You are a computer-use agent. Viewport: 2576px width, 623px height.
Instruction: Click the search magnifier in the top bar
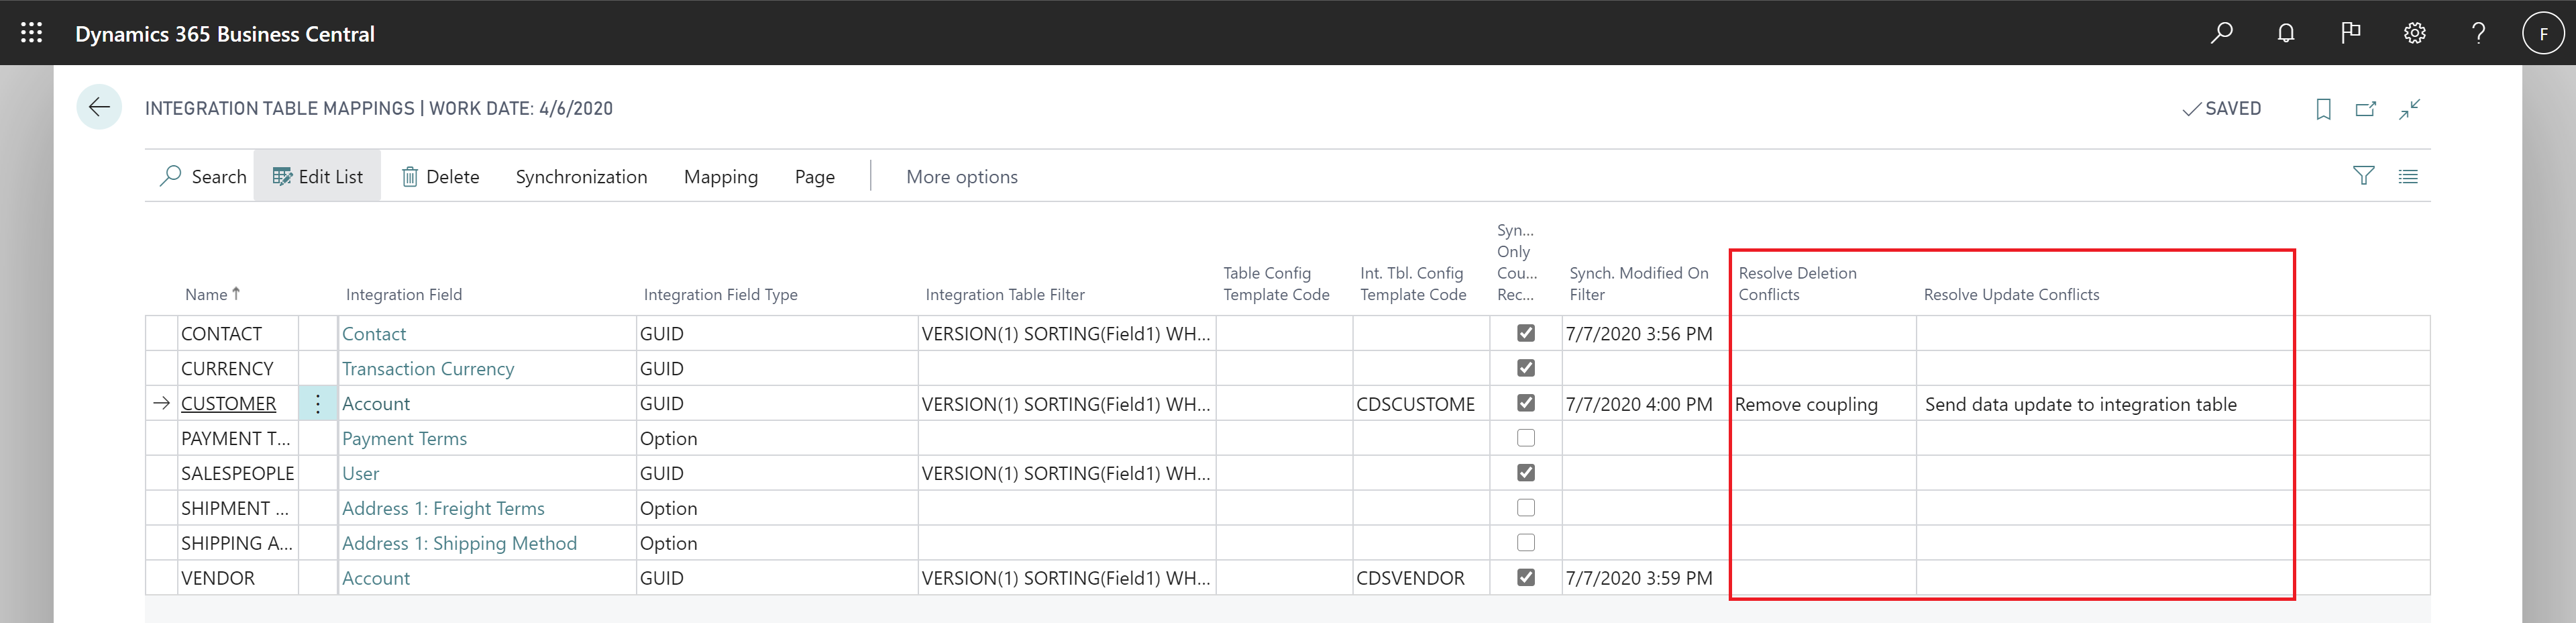[x=2221, y=32]
